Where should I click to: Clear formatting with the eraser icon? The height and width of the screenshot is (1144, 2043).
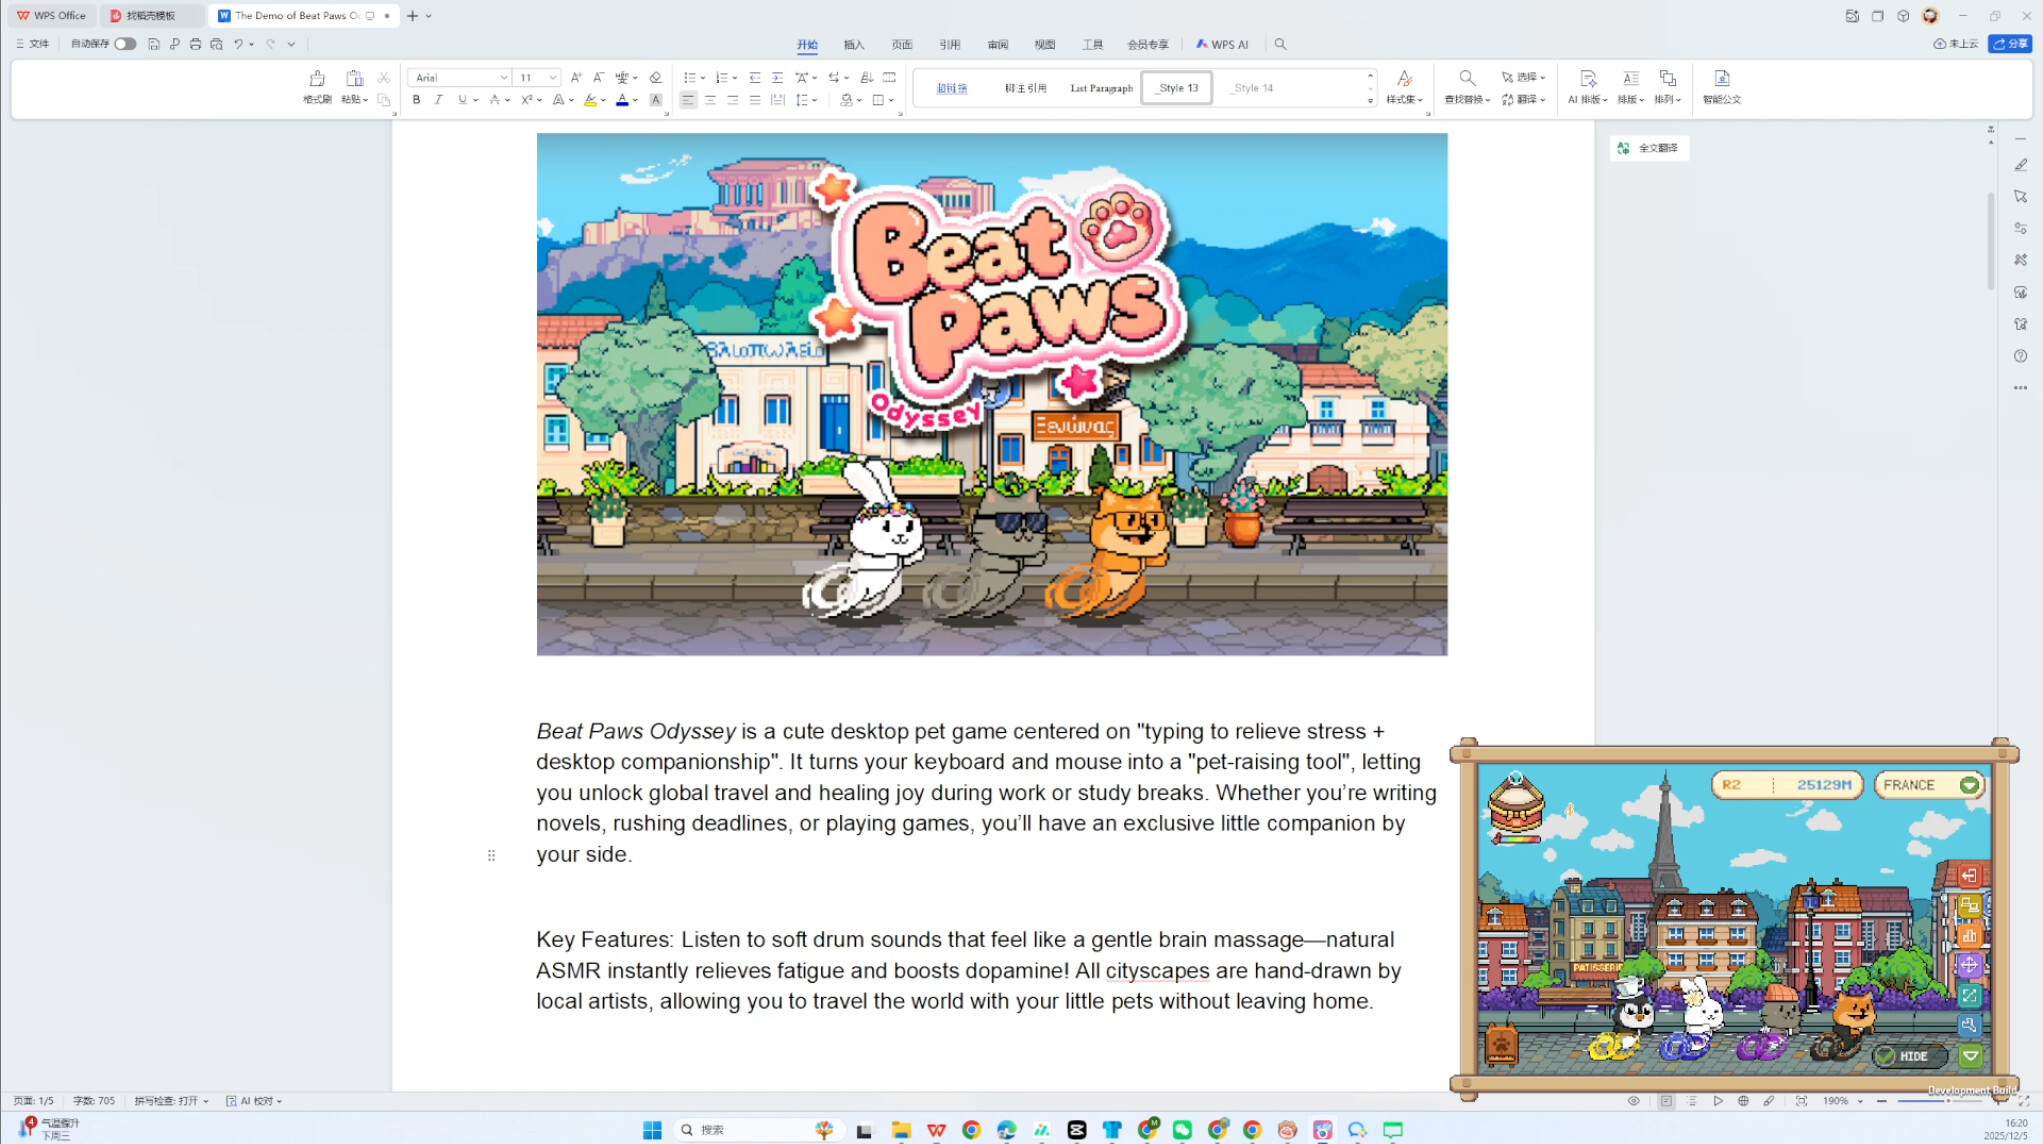[x=656, y=77]
